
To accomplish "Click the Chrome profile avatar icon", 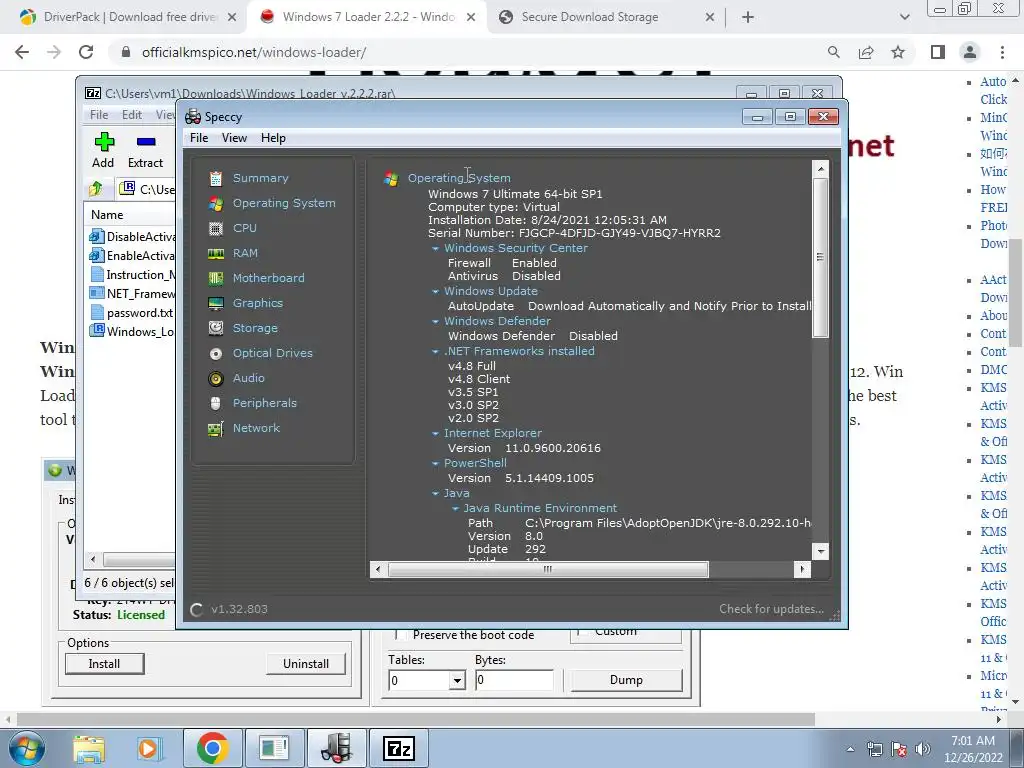I will (970, 52).
